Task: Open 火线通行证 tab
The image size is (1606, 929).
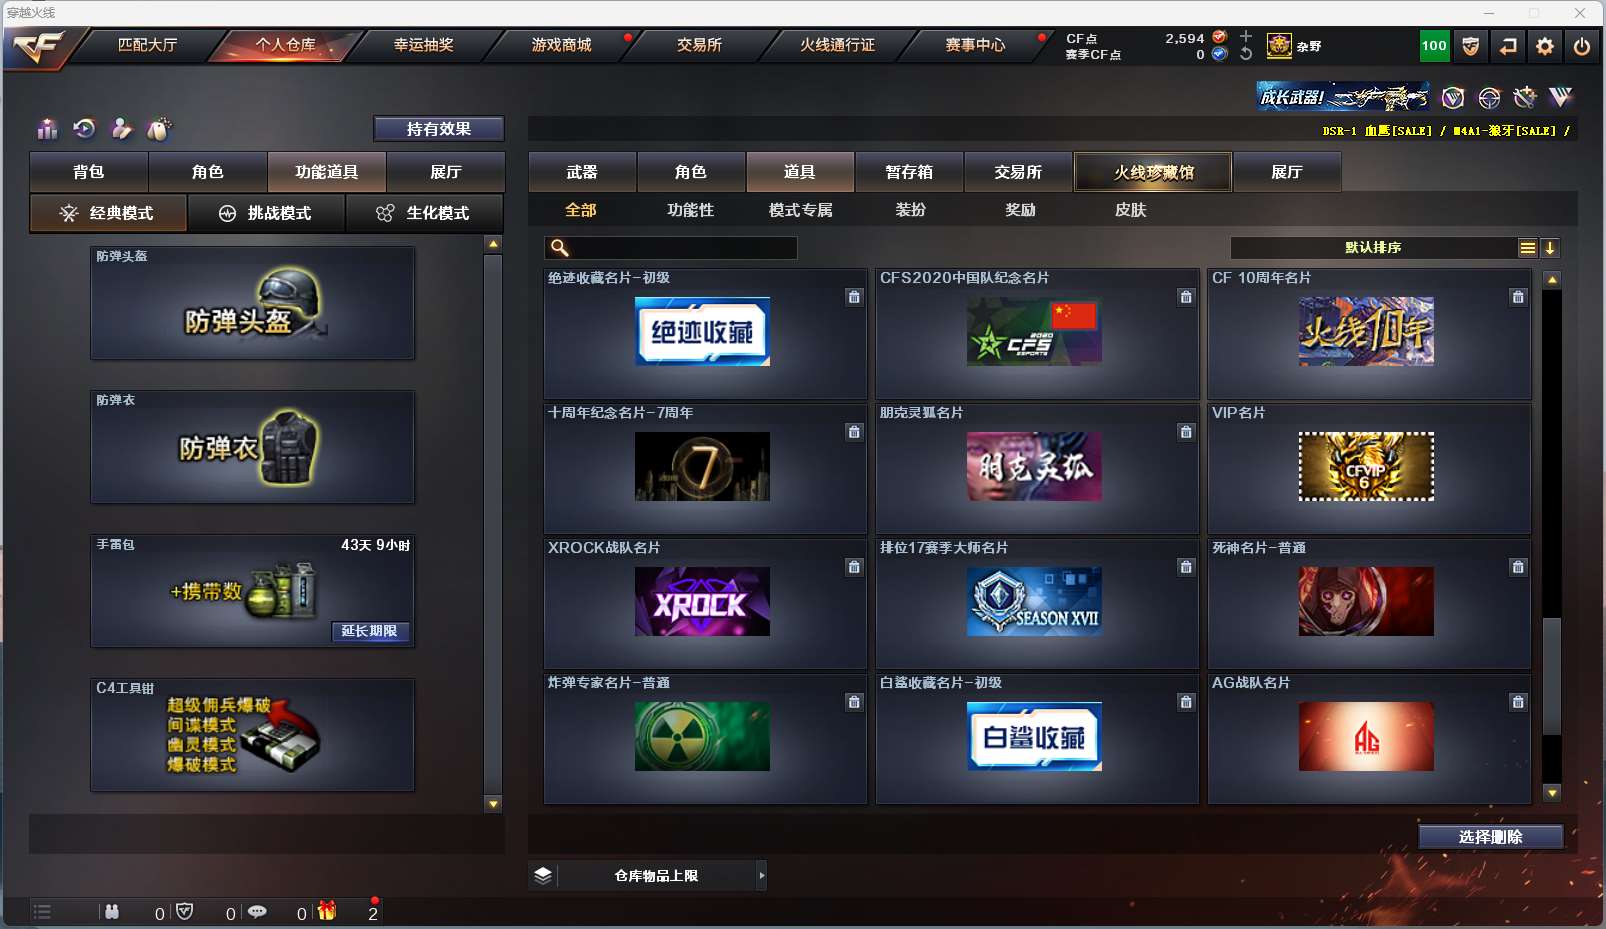Action: (837, 45)
